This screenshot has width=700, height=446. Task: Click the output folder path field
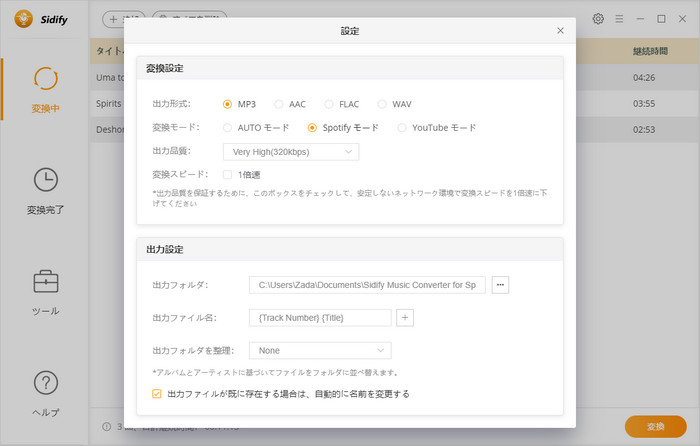click(367, 285)
